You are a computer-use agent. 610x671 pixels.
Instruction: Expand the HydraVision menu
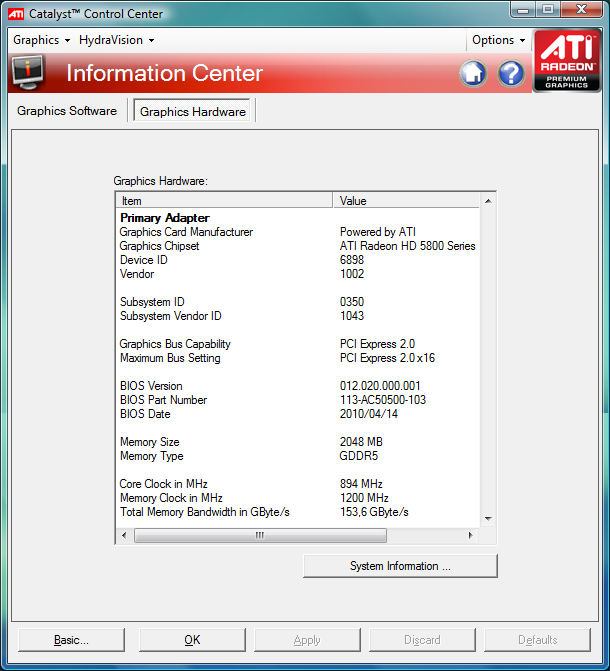117,40
